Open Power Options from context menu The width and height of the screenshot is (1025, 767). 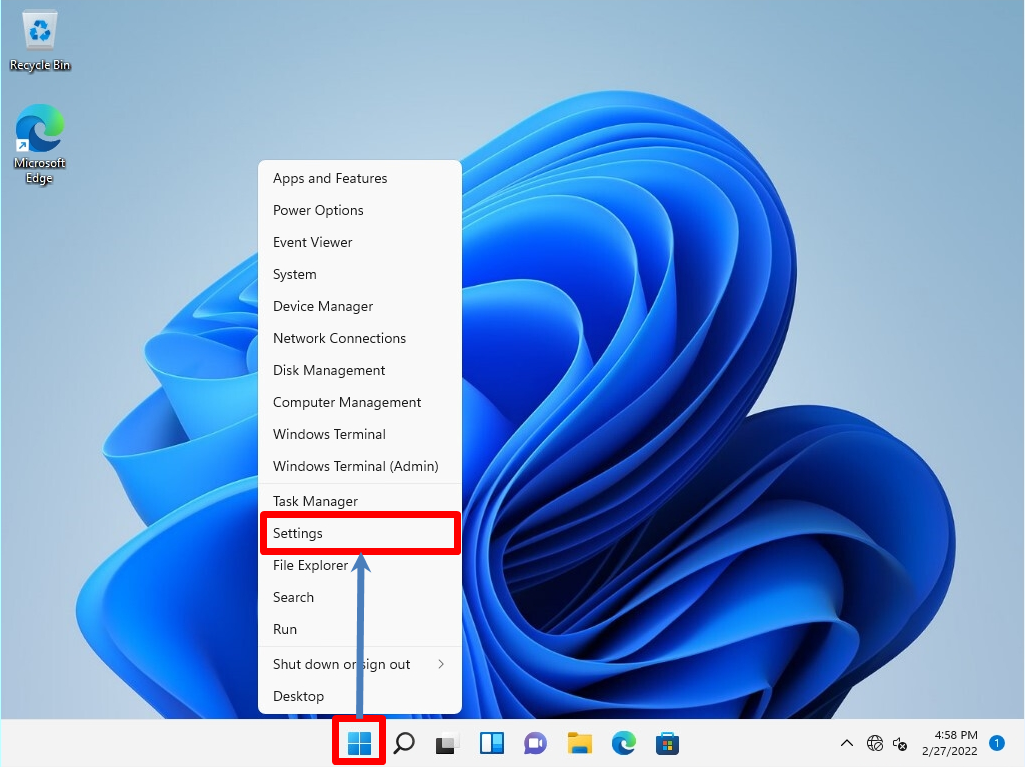pyautogui.click(x=360, y=211)
